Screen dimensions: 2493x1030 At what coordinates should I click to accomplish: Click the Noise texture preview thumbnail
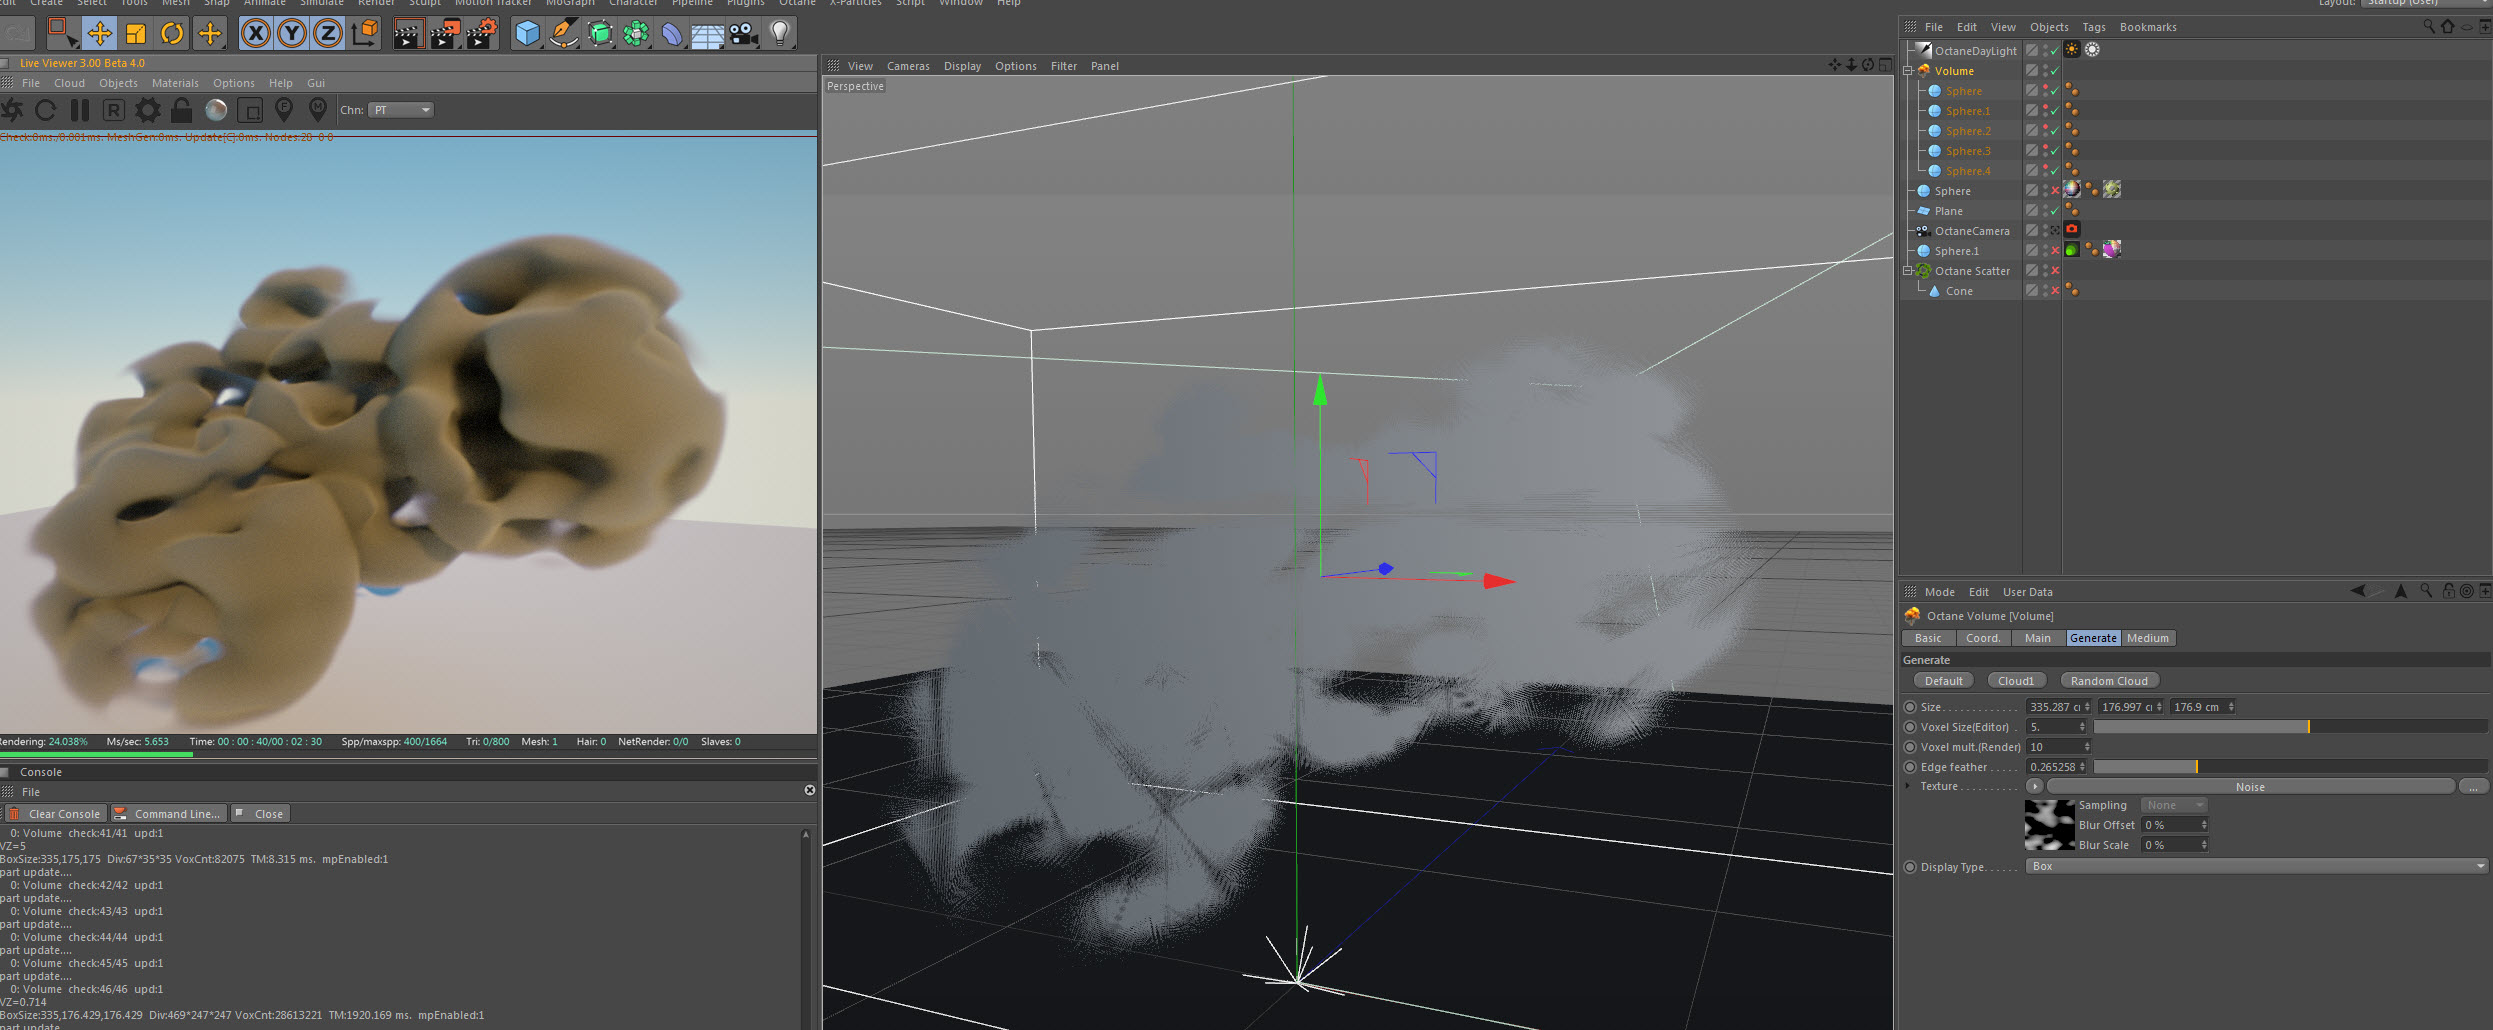coord(2049,825)
